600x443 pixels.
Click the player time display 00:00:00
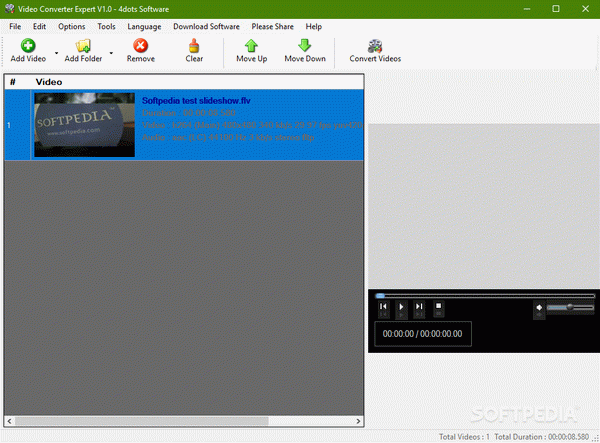click(x=422, y=334)
